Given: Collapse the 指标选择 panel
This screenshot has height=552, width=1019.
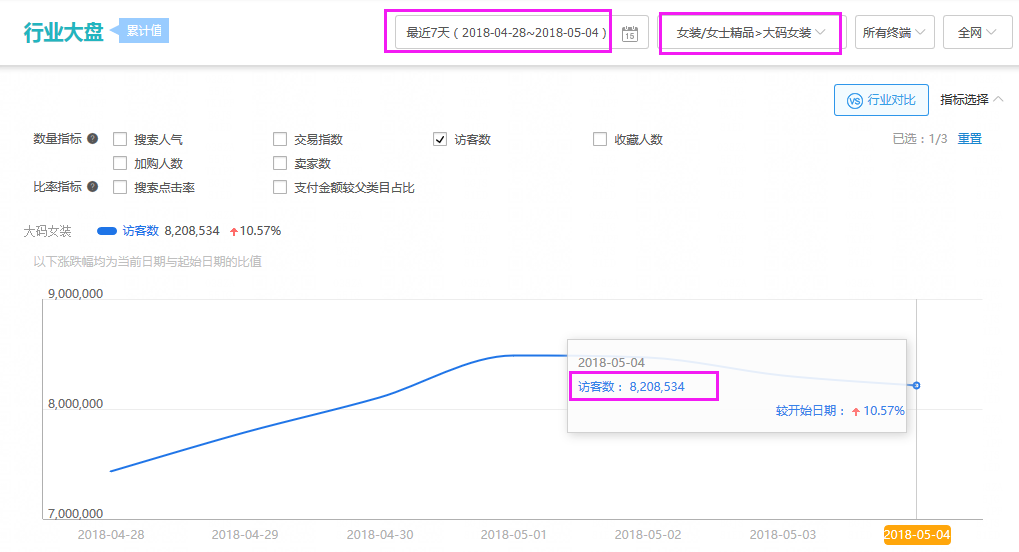Looking at the screenshot, I should pyautogui.click(x=971, y=100).
